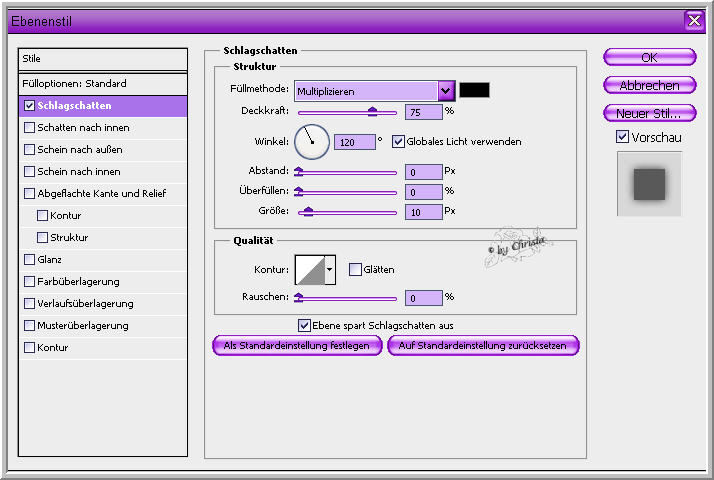Screen dimensions: 714x480
Task: Click Als Standardeinstellung festlegen button
Action: click(297, 346)
